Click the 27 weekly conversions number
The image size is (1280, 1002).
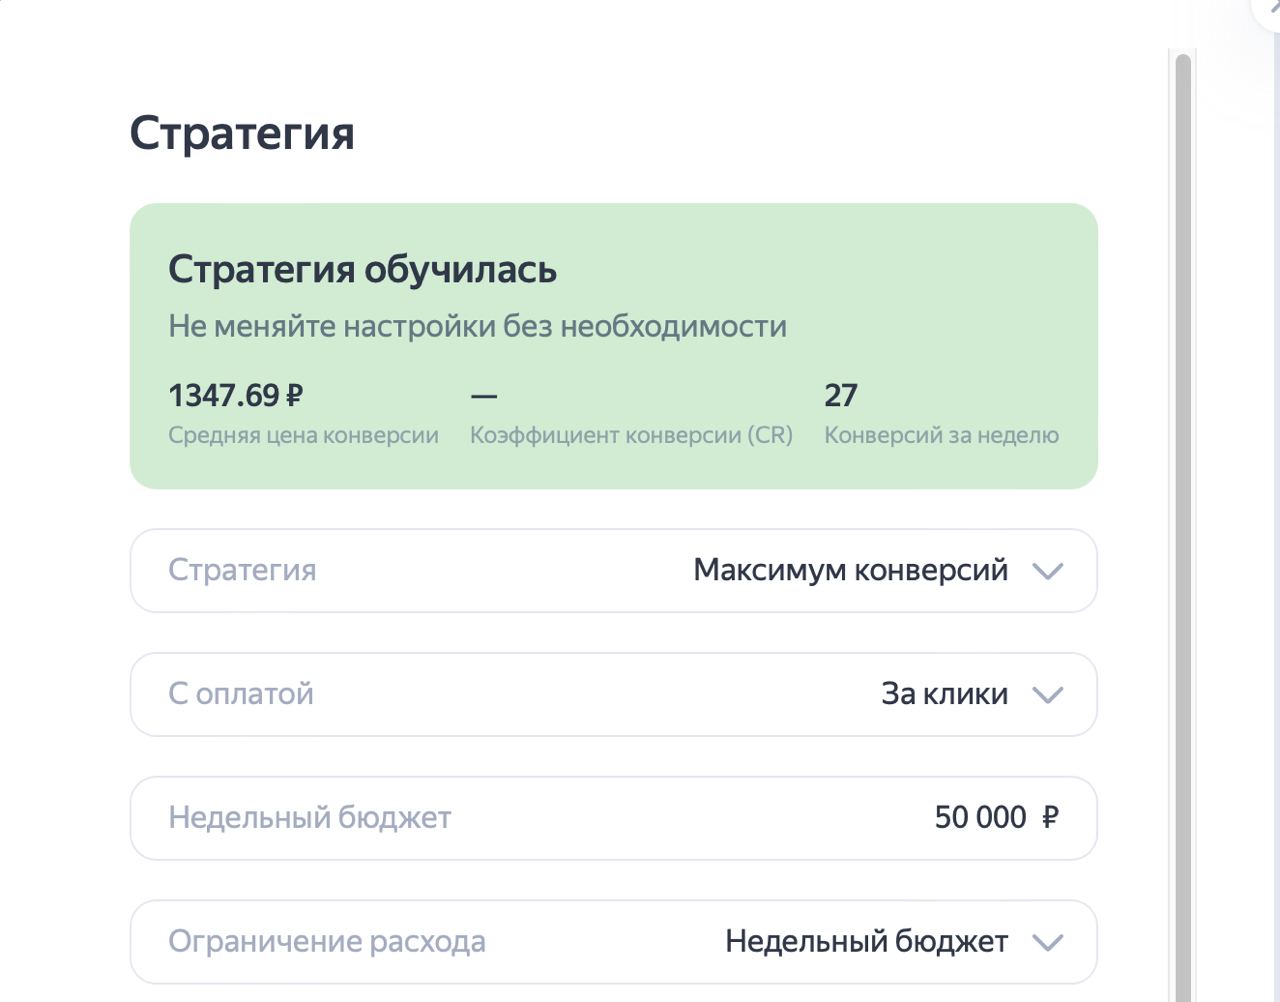tap(840, 396)
